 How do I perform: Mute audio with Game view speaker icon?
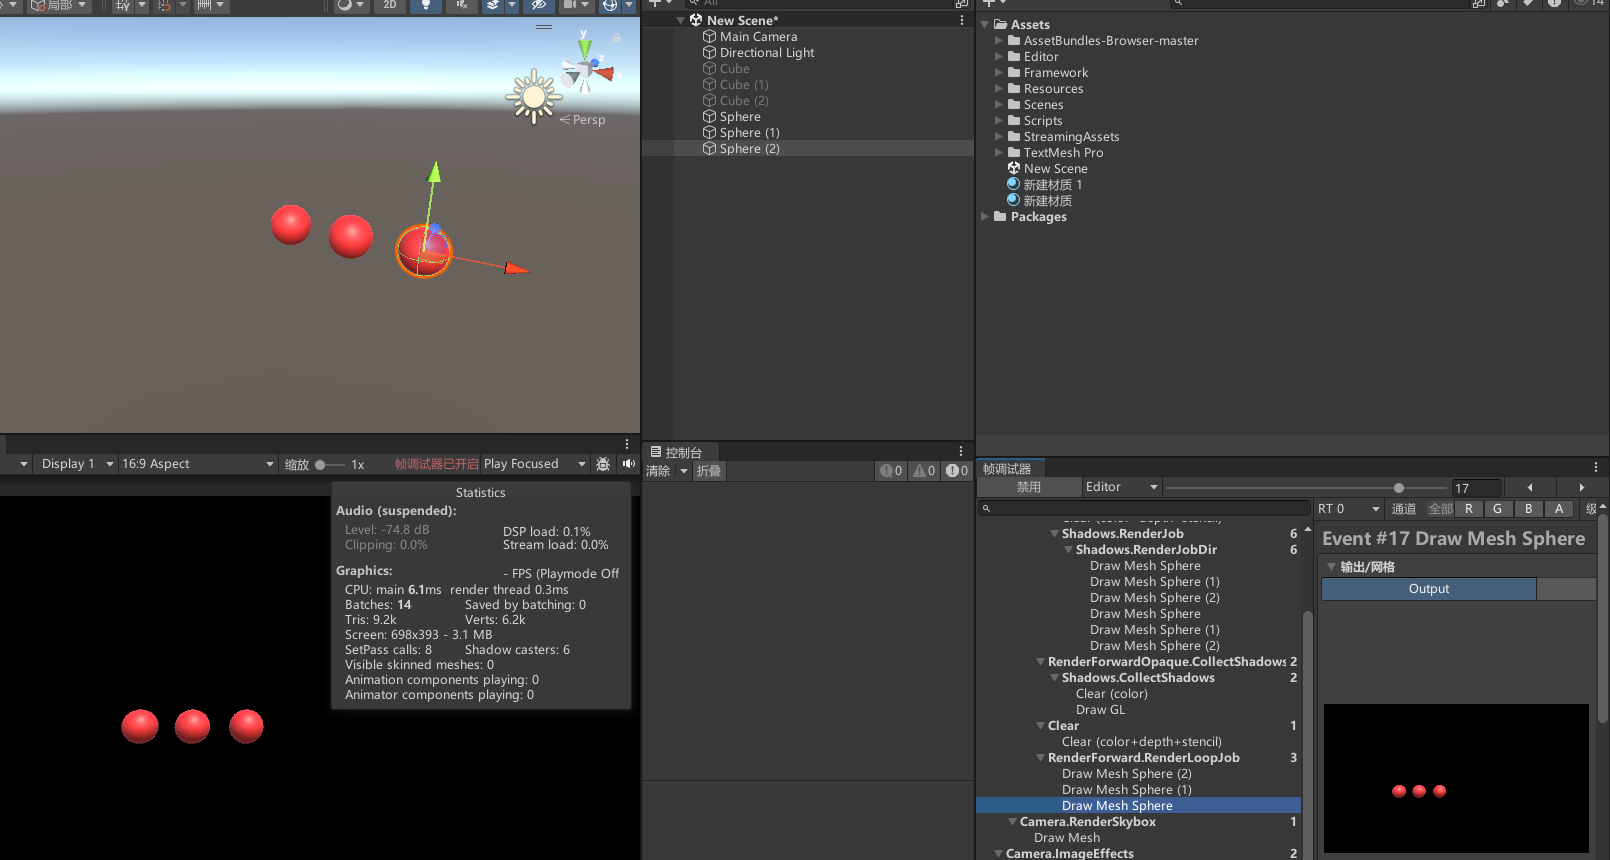pos(628,464)
